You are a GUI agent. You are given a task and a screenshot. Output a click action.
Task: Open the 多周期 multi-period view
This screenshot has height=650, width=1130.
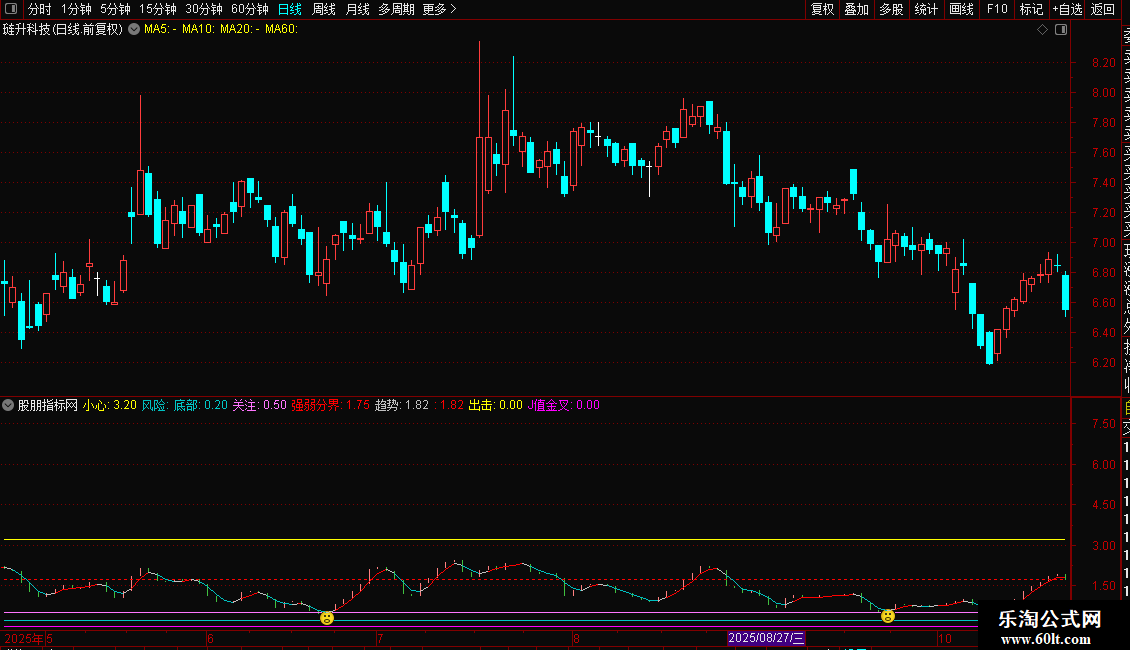[396, 9]
